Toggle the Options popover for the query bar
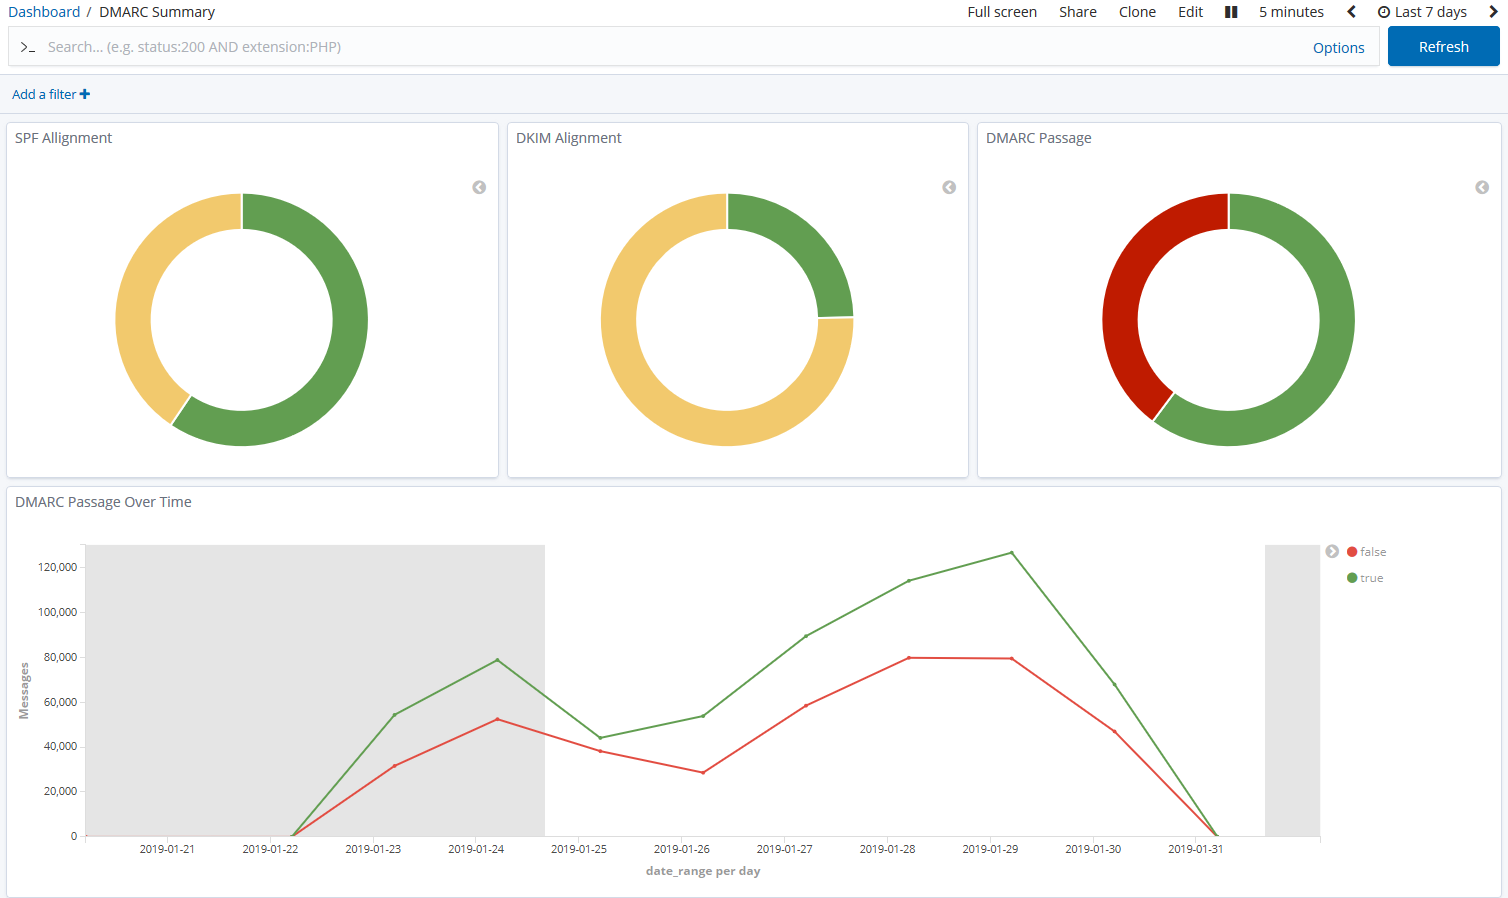The height and width of the screenshot is (898, 1508). tap(1339, 47)
